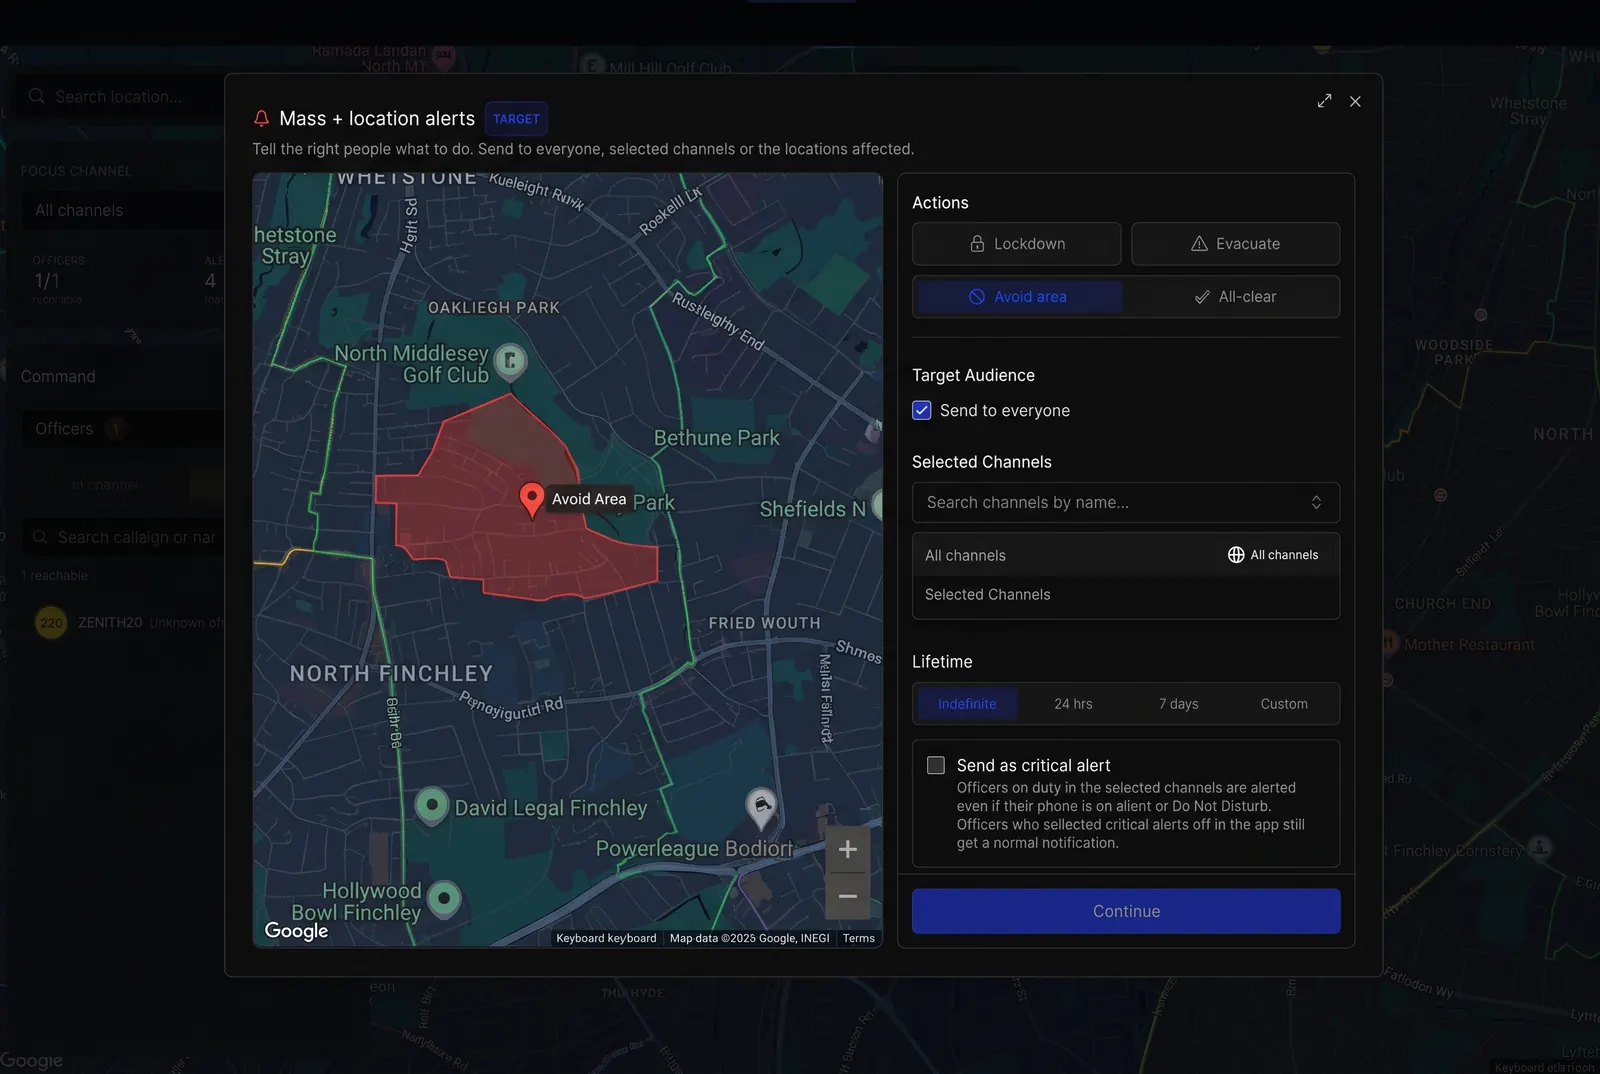The image size is (1600, 1074).
Task: Select the Evacuate action
Action: 1235,244
